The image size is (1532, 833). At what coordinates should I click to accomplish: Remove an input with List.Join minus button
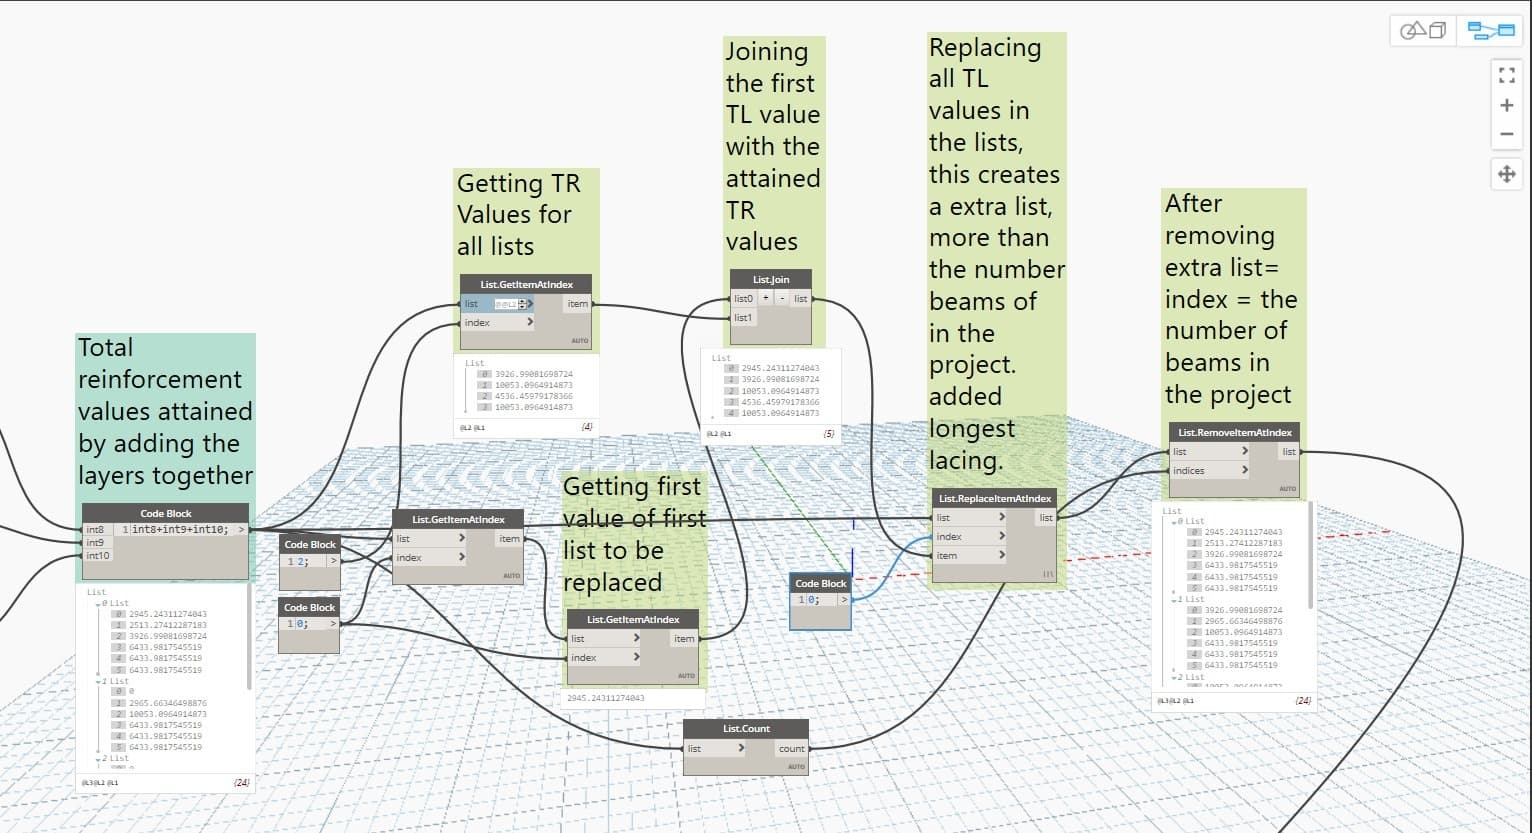[x=781, y=298]
